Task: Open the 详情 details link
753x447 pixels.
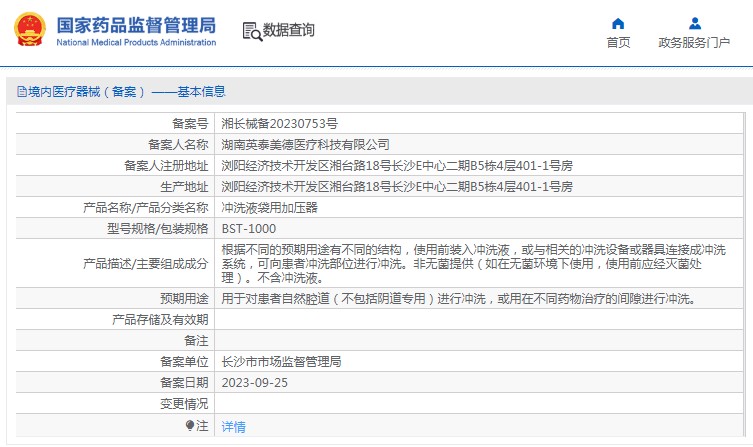Action: 233,426
